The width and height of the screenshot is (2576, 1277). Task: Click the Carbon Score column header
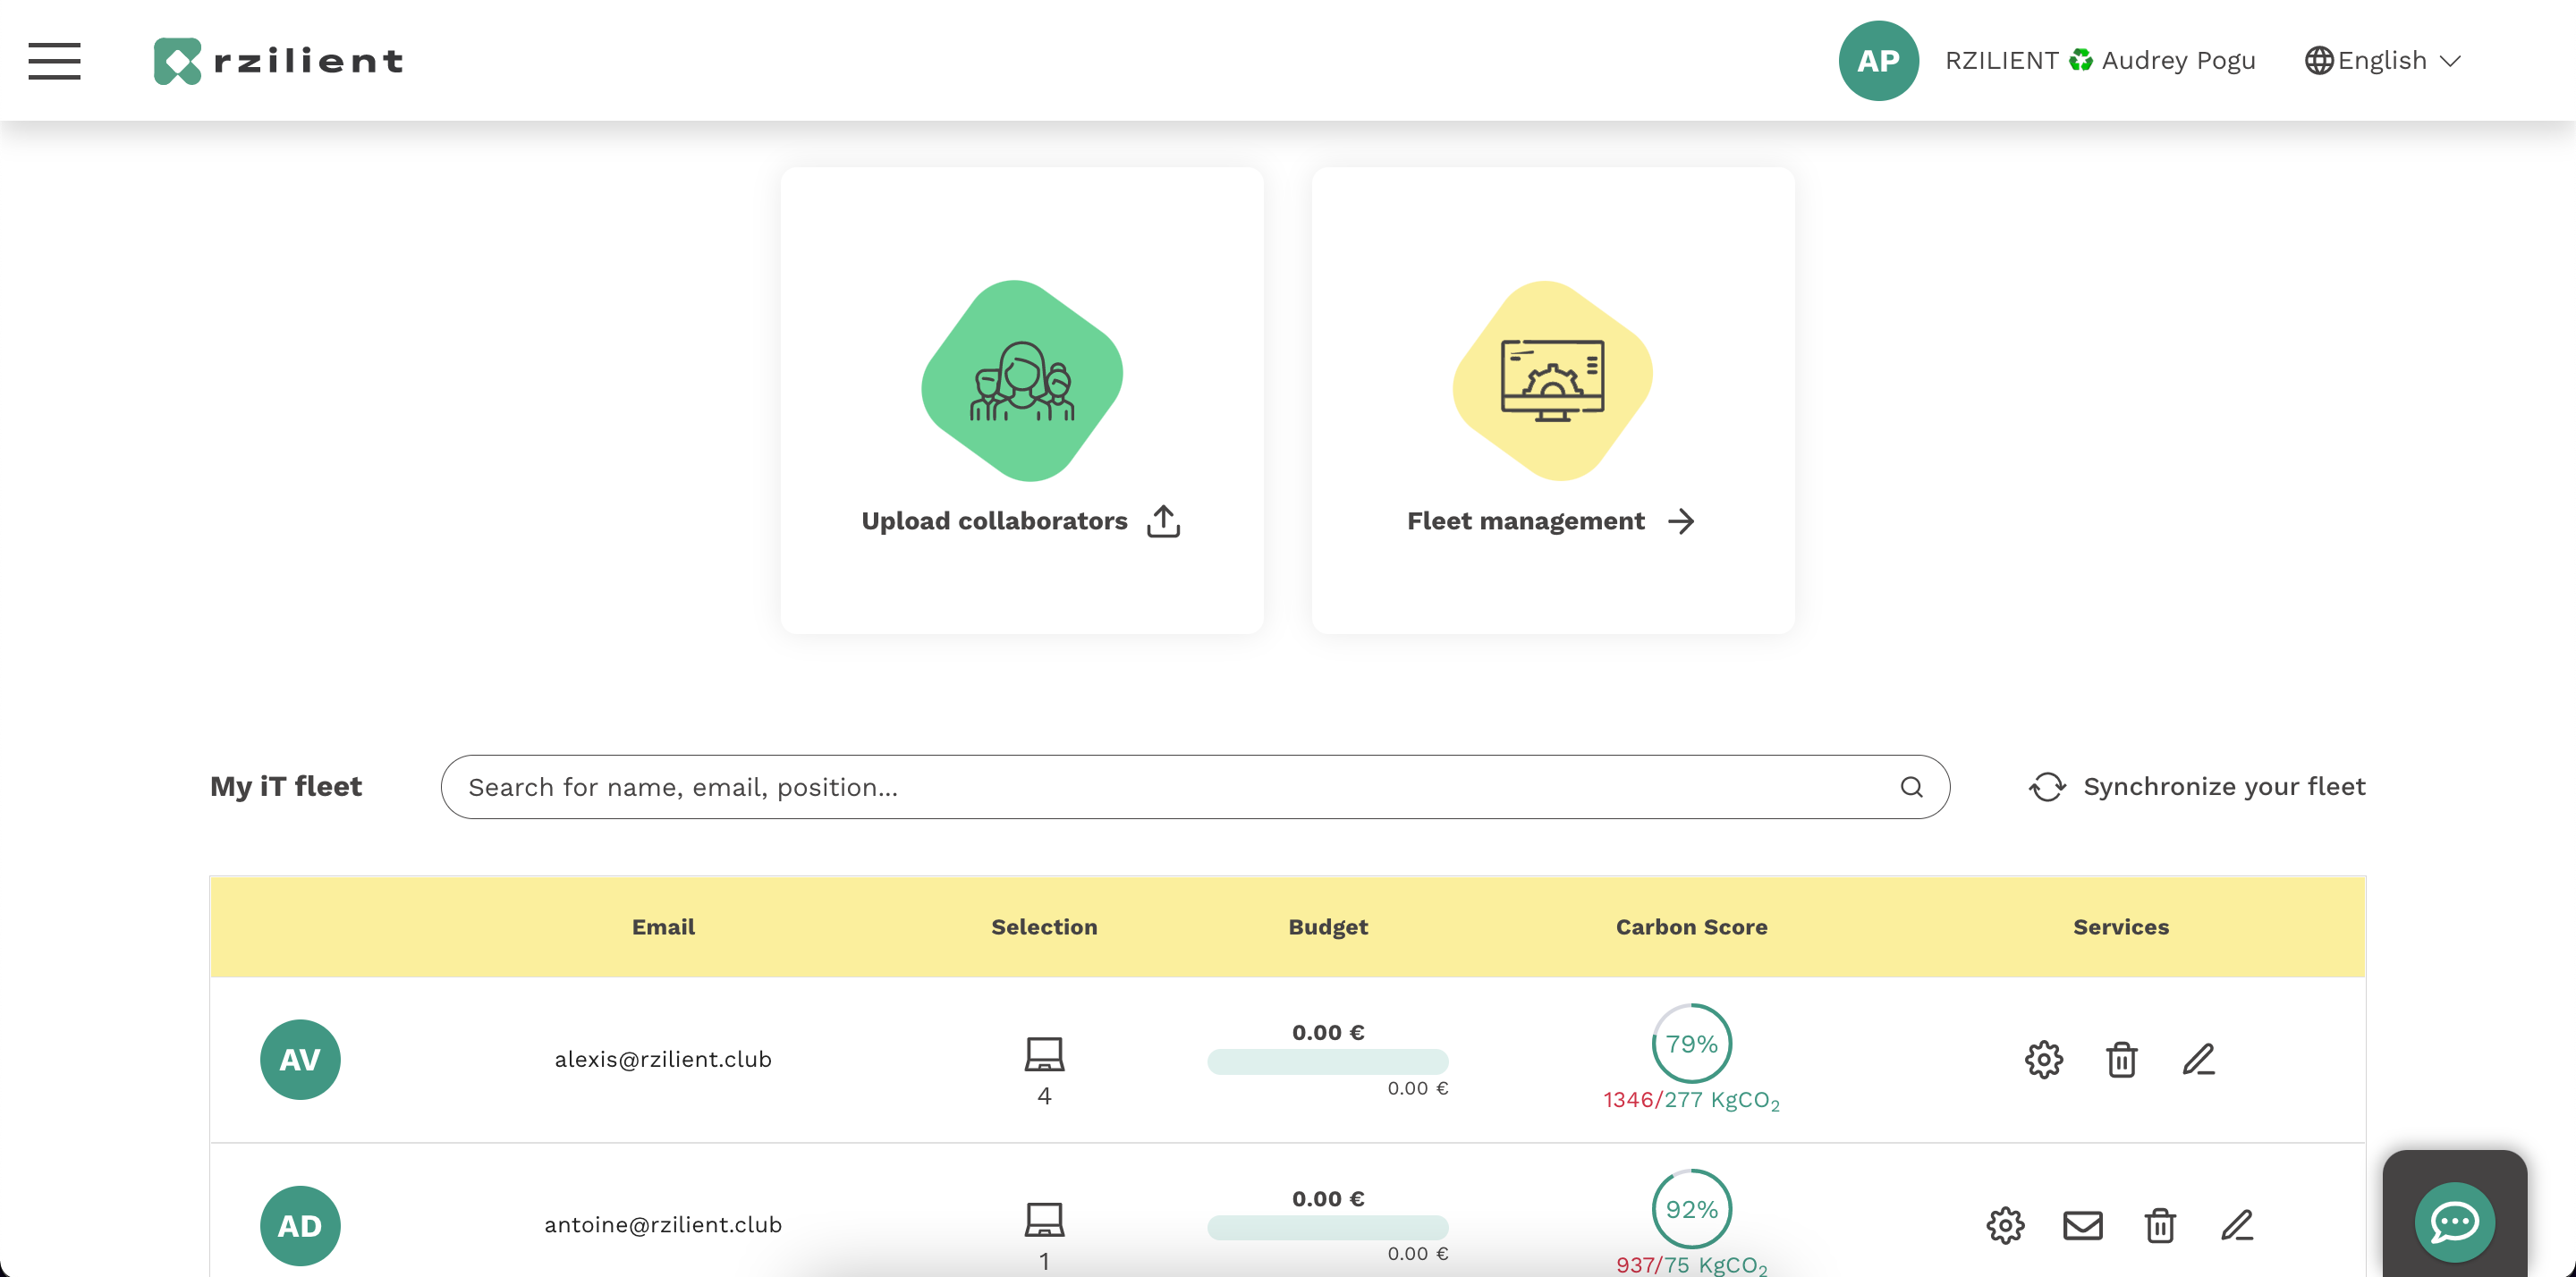tap(1691, 927)
